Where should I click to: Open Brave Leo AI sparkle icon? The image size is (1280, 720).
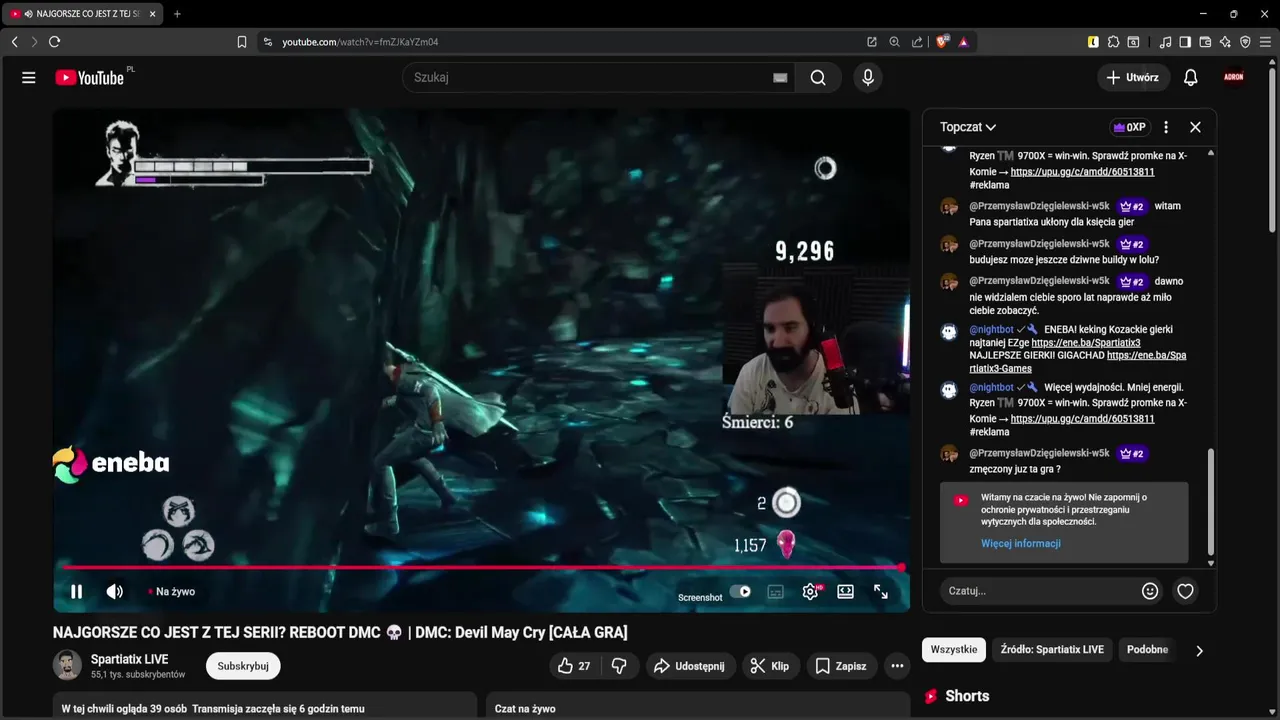click(x=1225, y=42)
